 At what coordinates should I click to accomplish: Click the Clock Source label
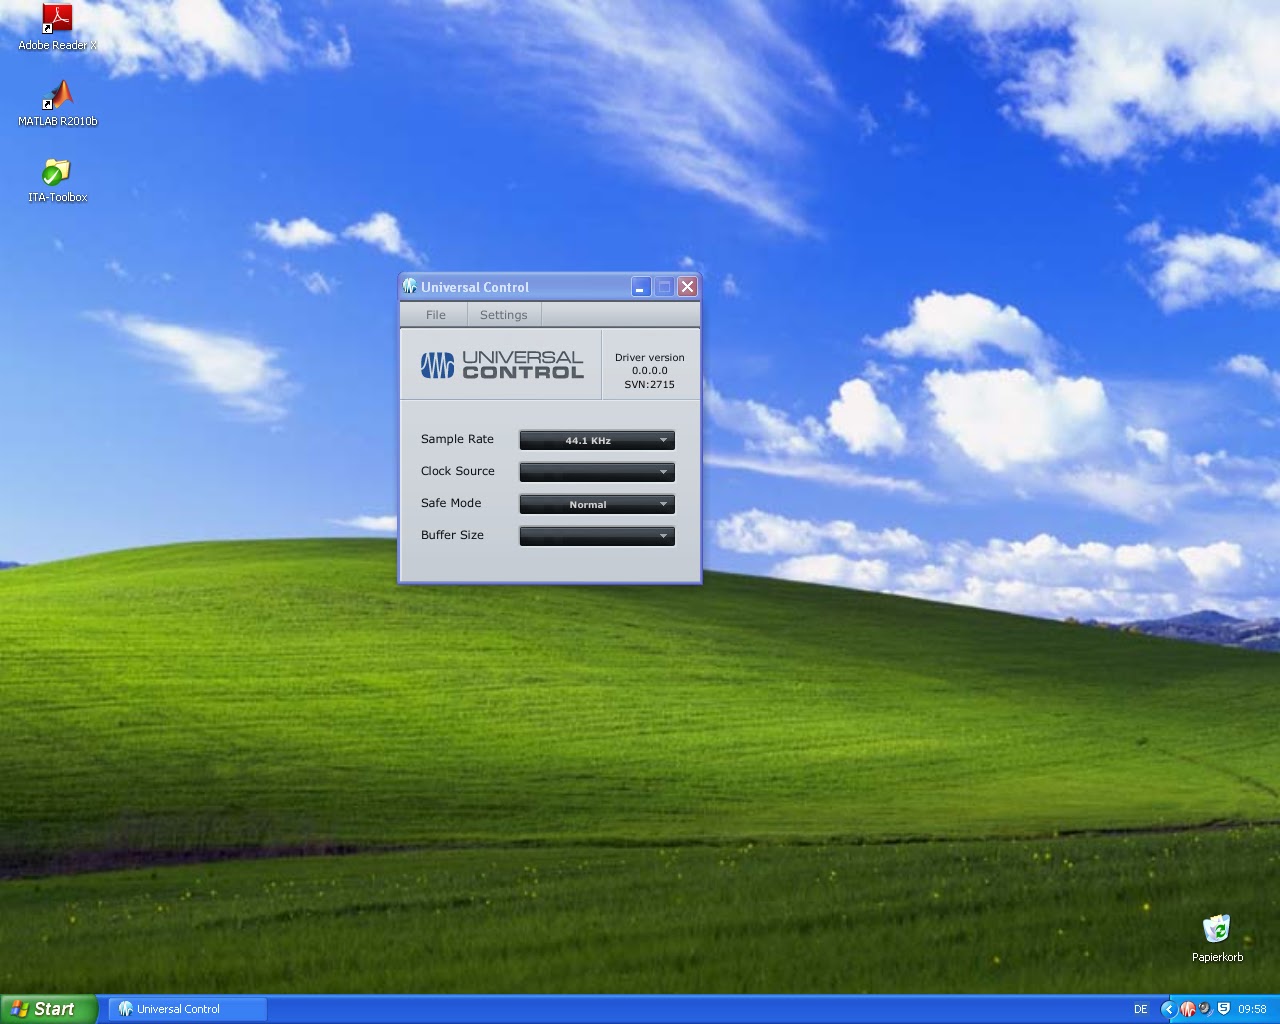(457, 471)
